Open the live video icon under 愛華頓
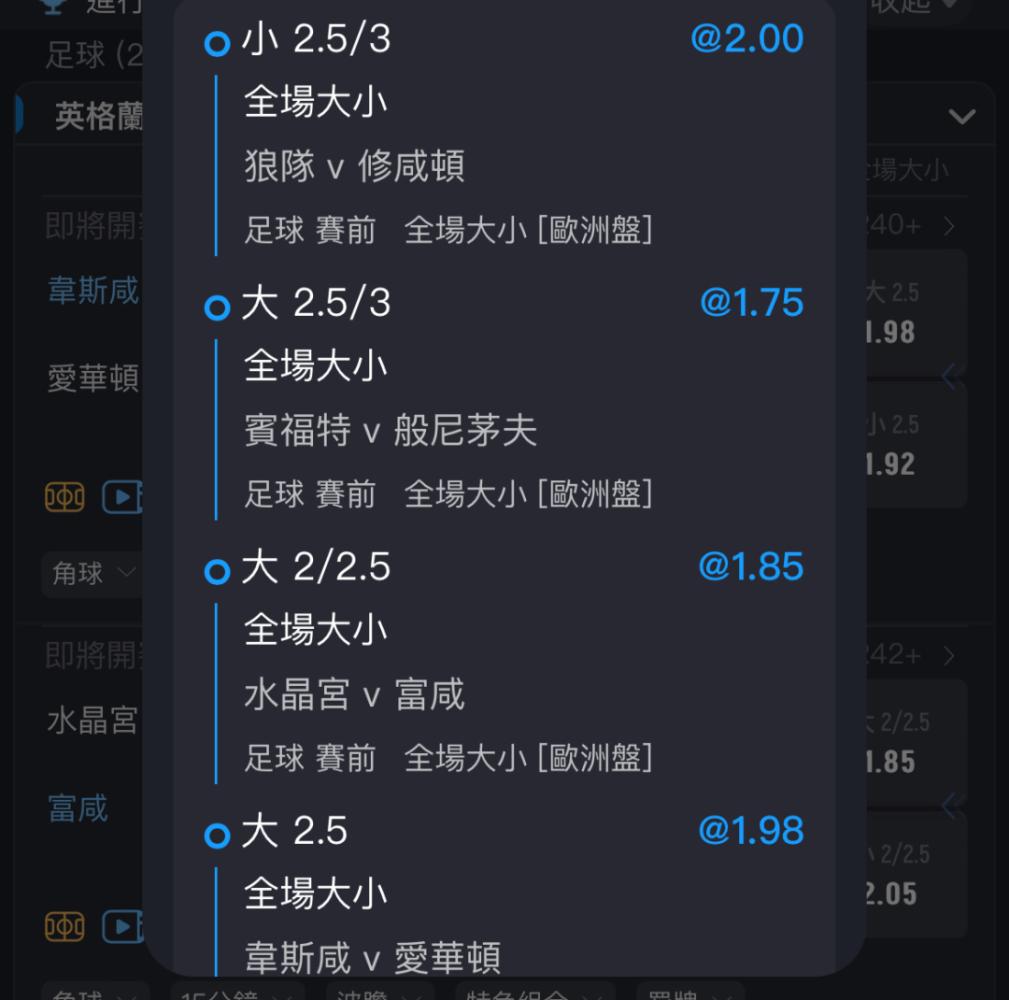 (122, 497)
